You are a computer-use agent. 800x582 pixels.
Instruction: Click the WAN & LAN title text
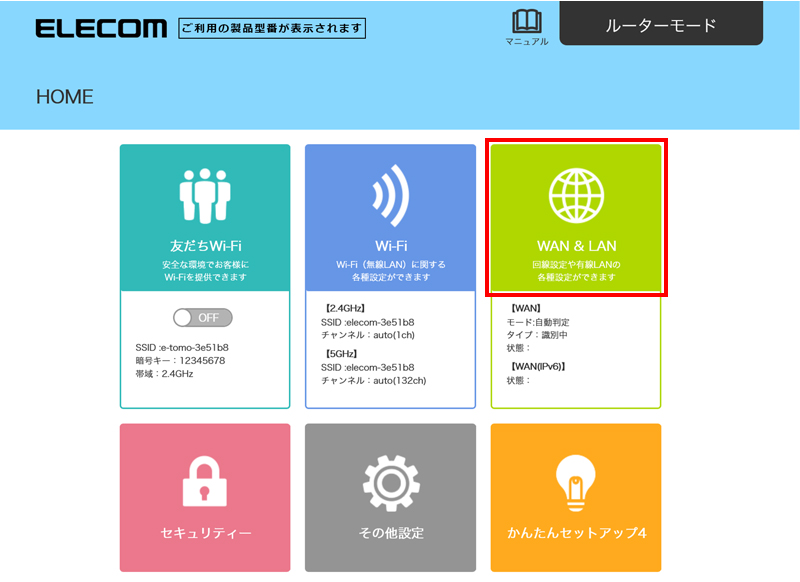click(577, 246)
